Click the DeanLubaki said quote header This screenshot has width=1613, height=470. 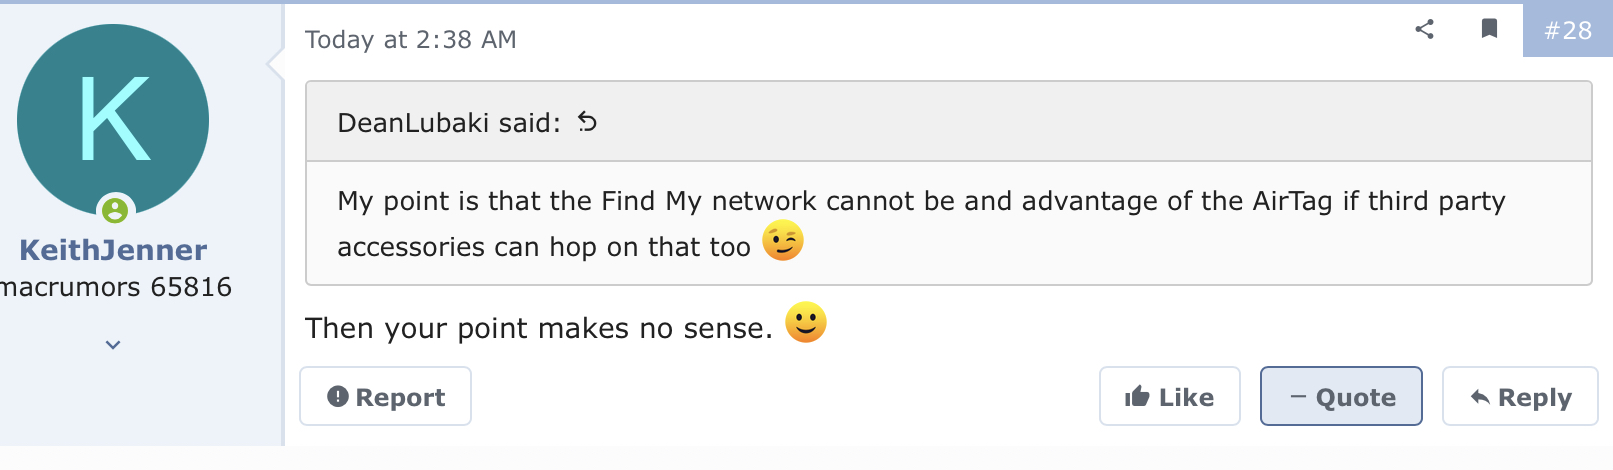449,123
